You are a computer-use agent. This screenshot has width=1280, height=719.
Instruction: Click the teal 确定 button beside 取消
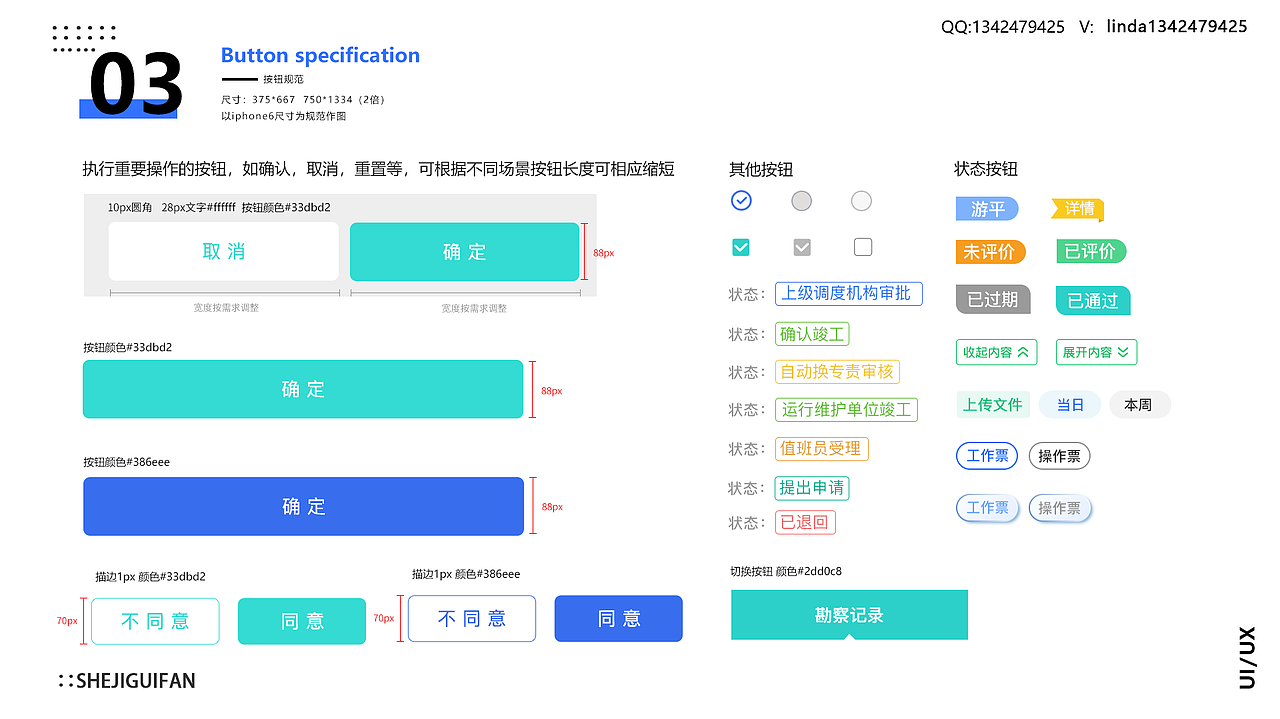coord(464,251)
